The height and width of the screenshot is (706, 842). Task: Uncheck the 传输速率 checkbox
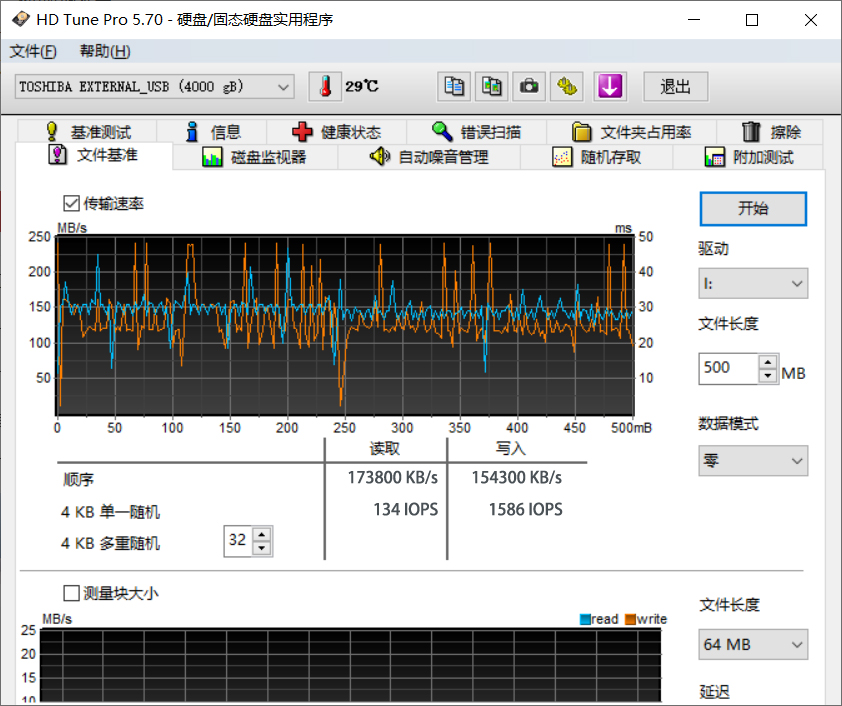(71, 202)
